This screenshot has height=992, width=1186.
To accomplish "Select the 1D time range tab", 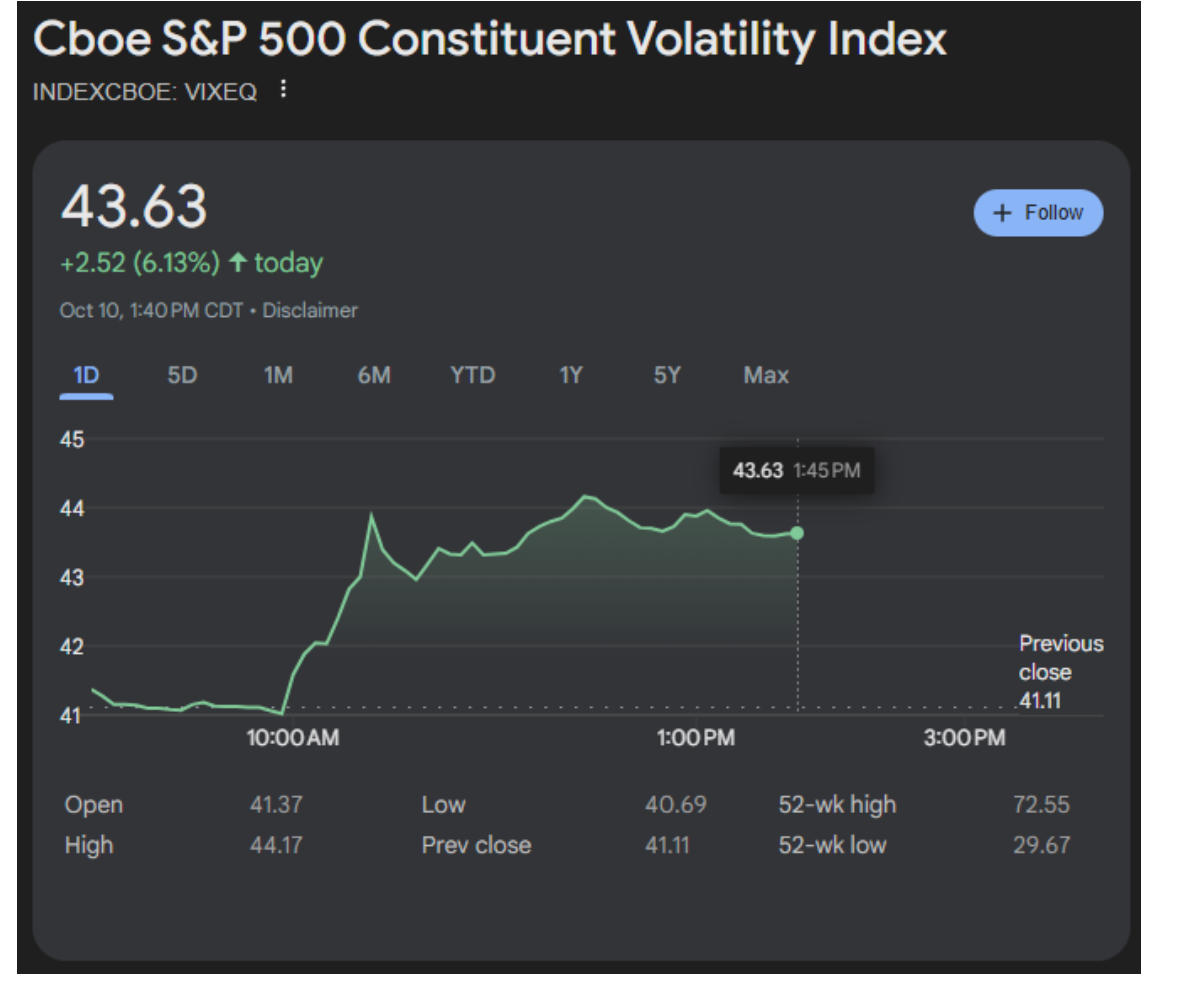I will coord(86,376).
